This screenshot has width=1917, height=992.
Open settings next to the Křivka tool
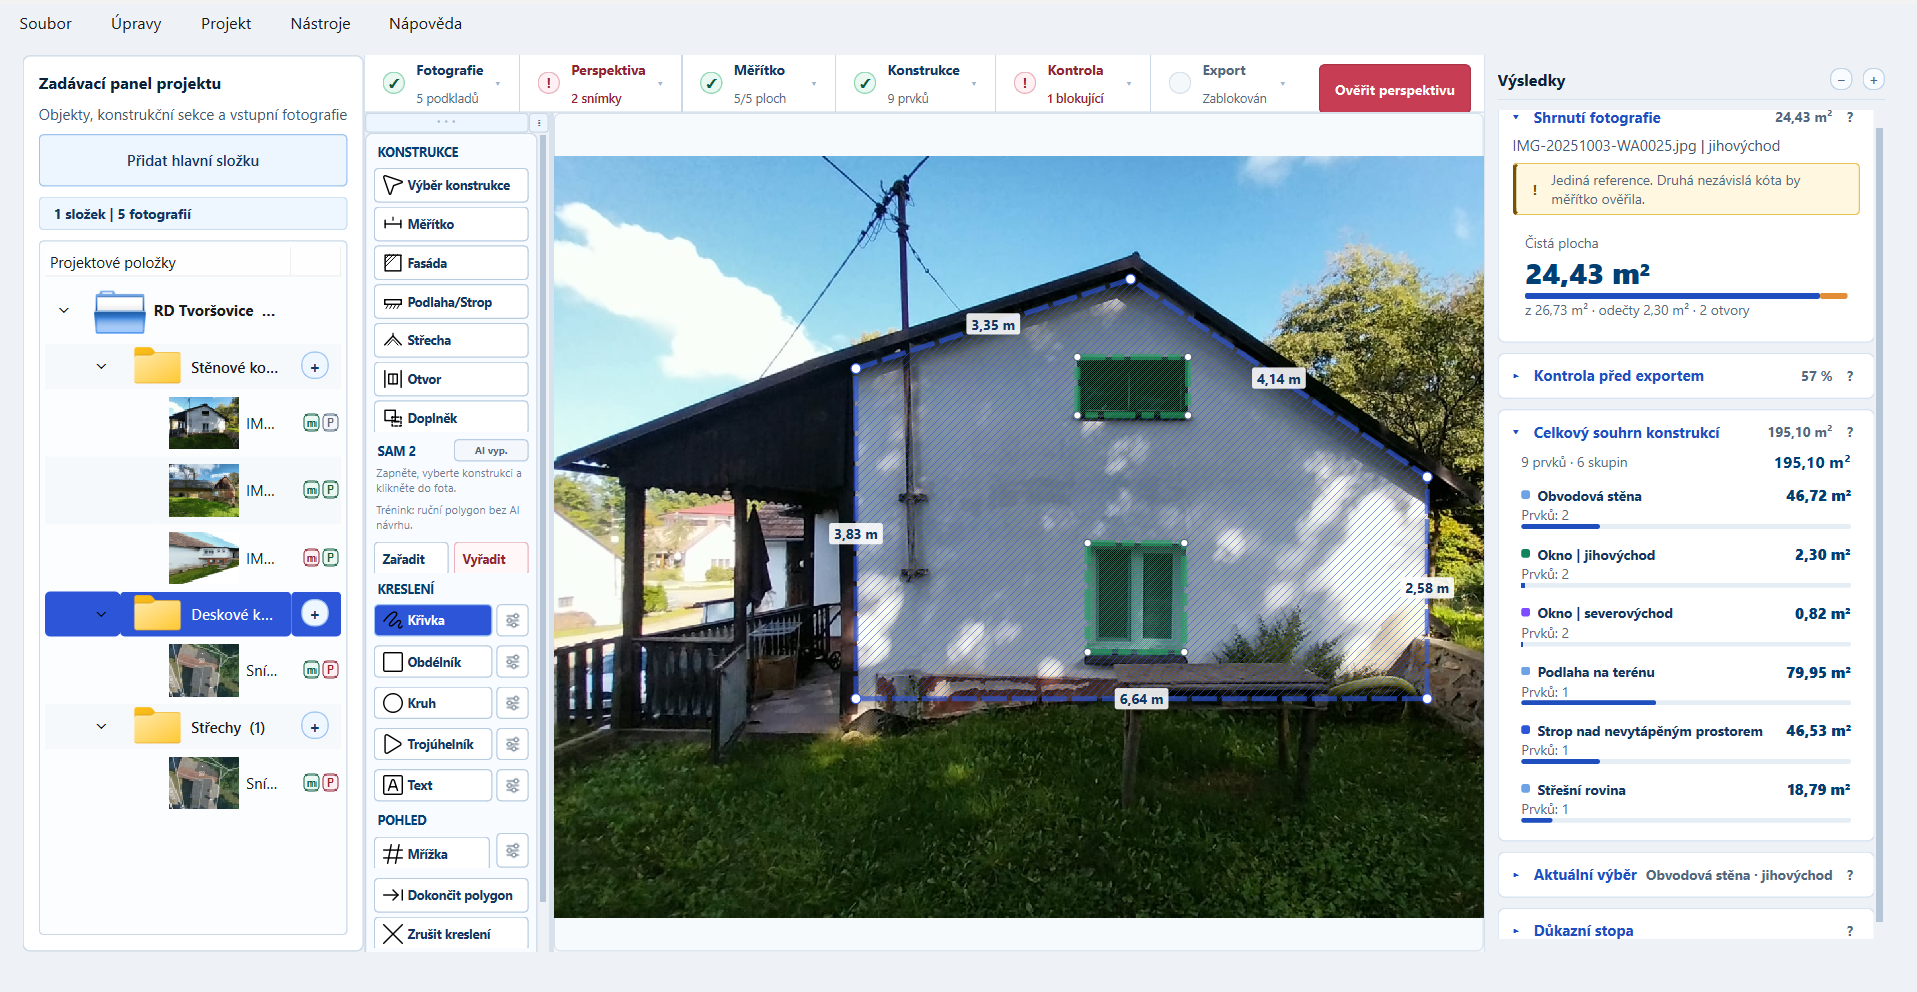(513, 620)
